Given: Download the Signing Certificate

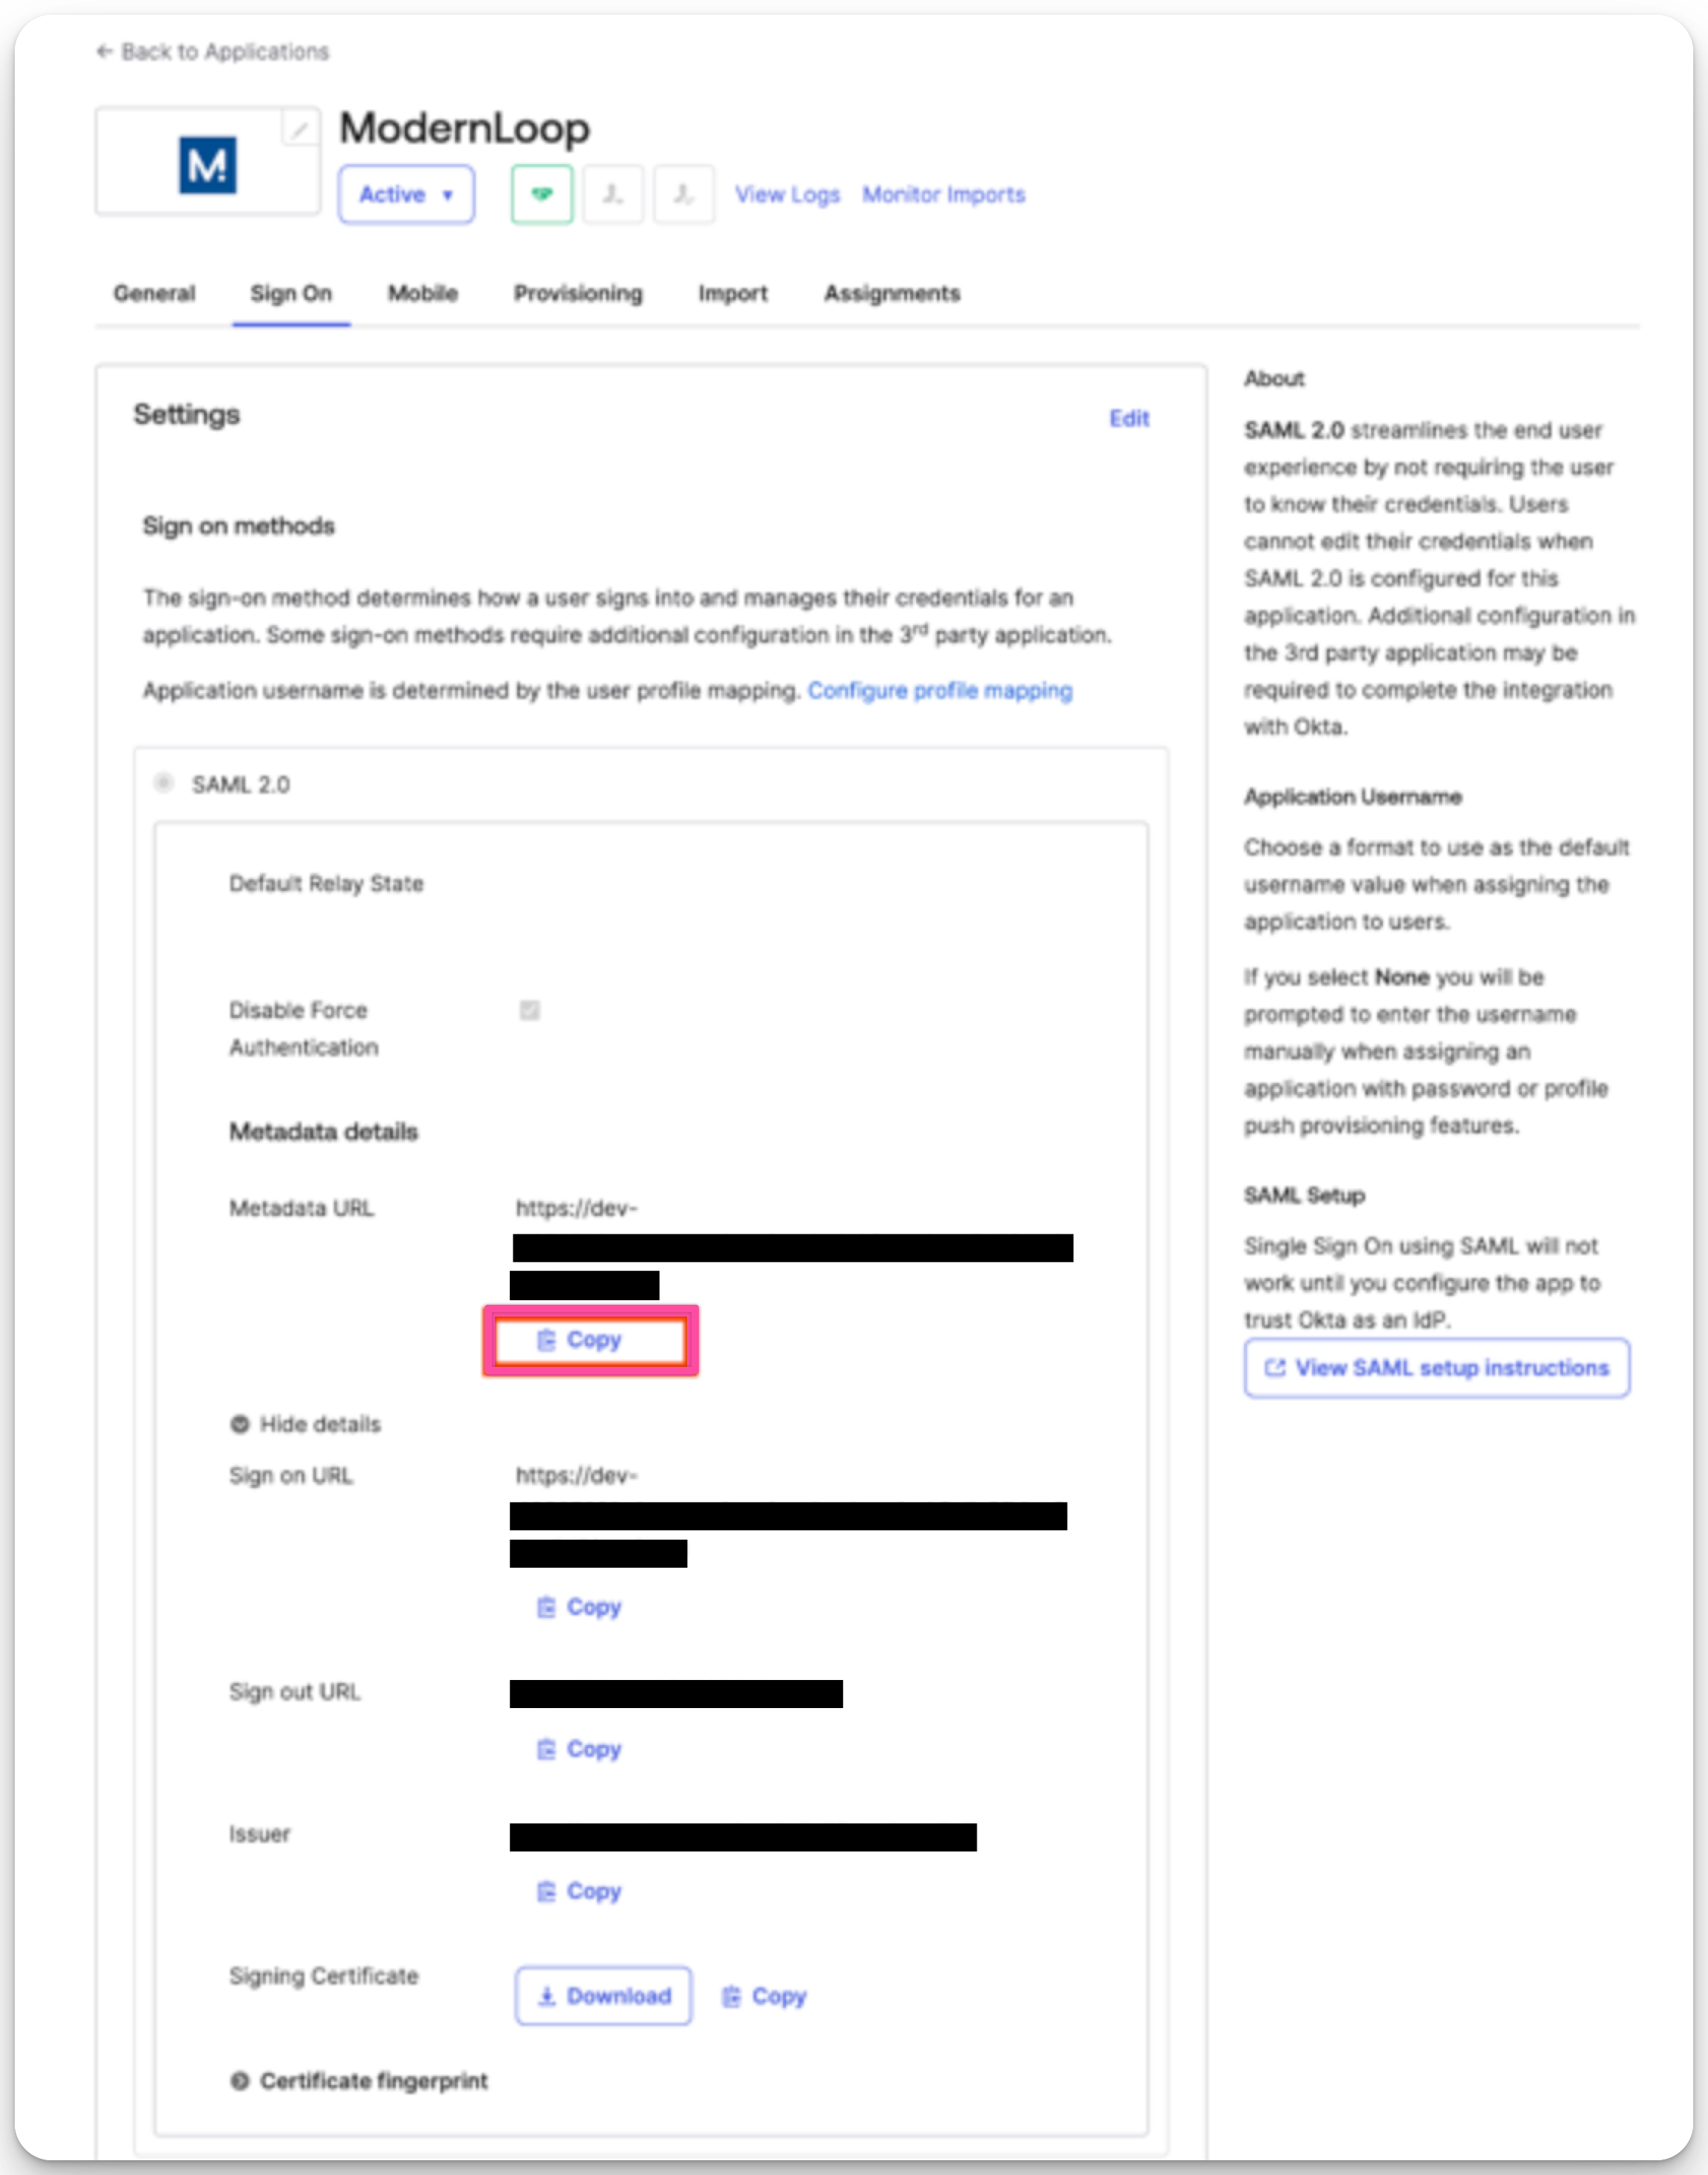Looking at the screenshot, I should tap(603, 1996).
